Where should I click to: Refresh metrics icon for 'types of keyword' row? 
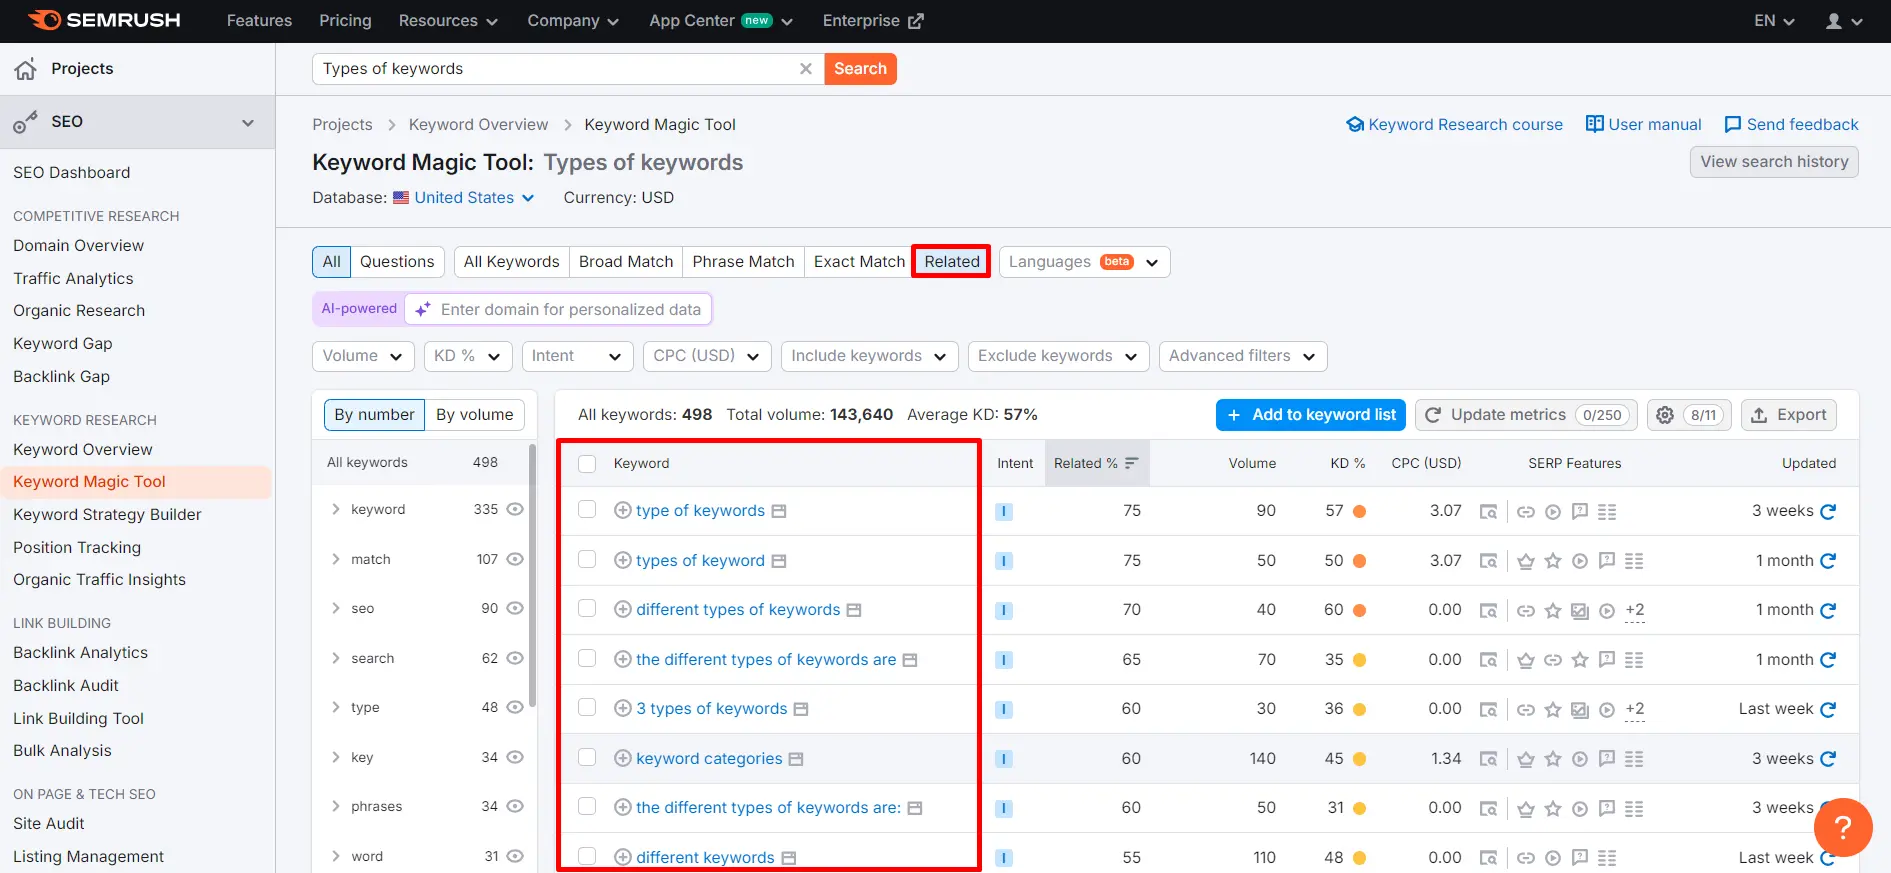pos(1828,561)
